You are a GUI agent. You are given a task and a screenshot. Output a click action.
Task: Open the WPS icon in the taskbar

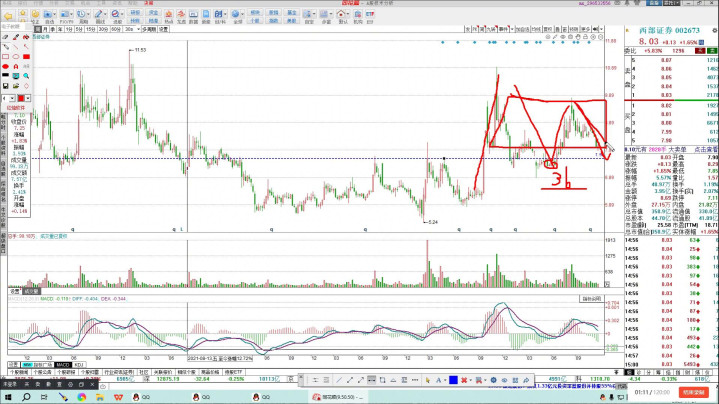(x=118, y=397)
